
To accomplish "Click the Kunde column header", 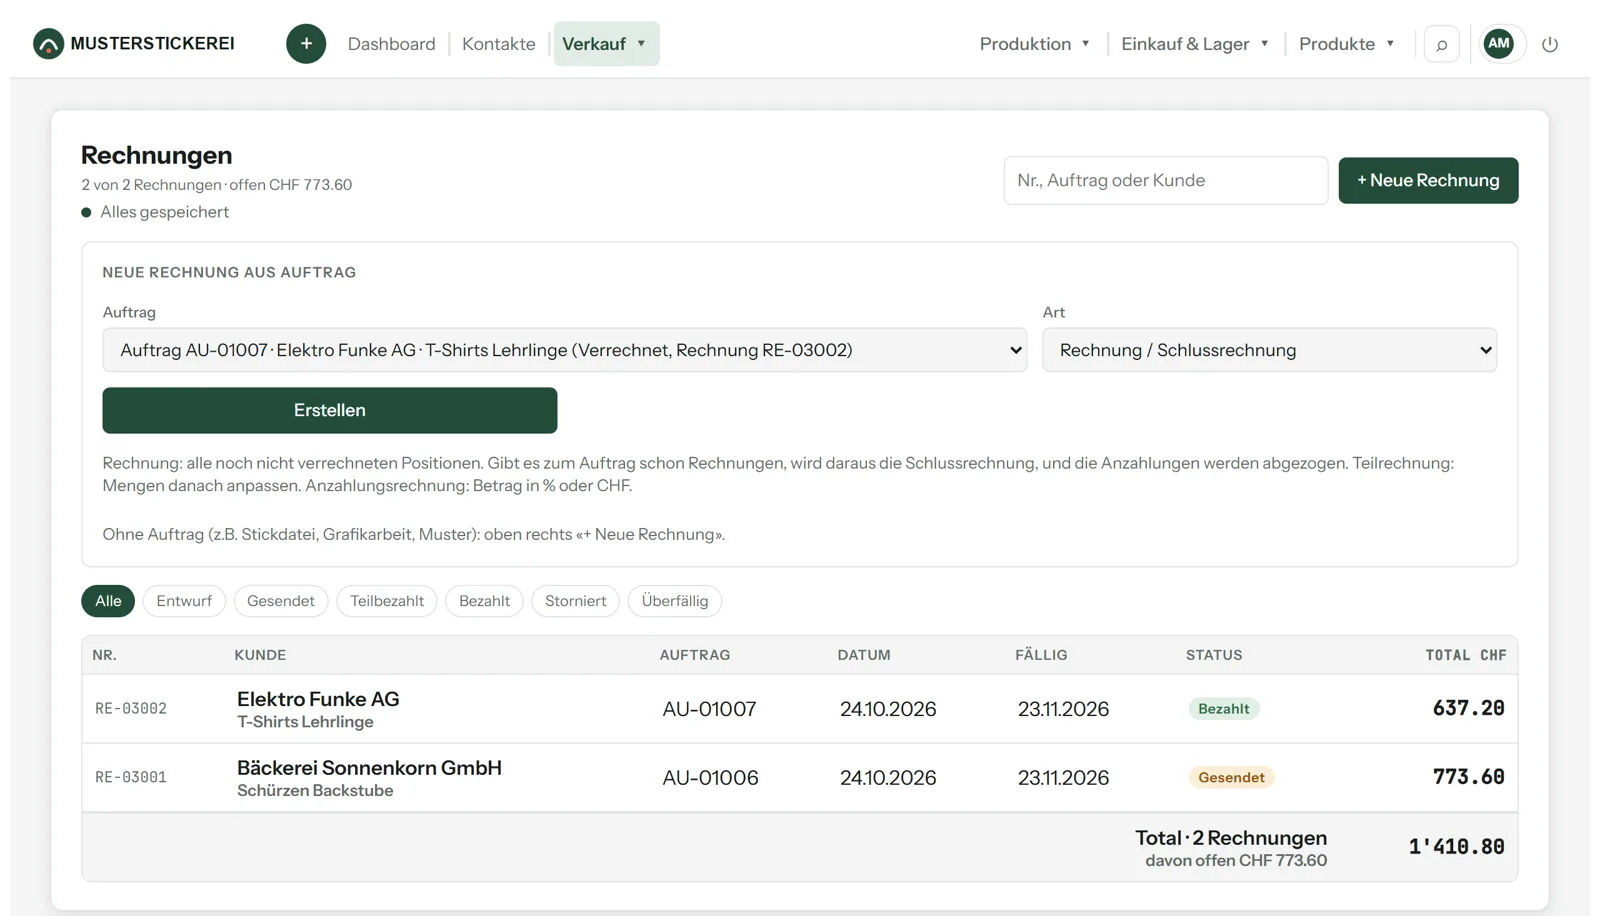I will pyautogui.click(x=260, y=655).
